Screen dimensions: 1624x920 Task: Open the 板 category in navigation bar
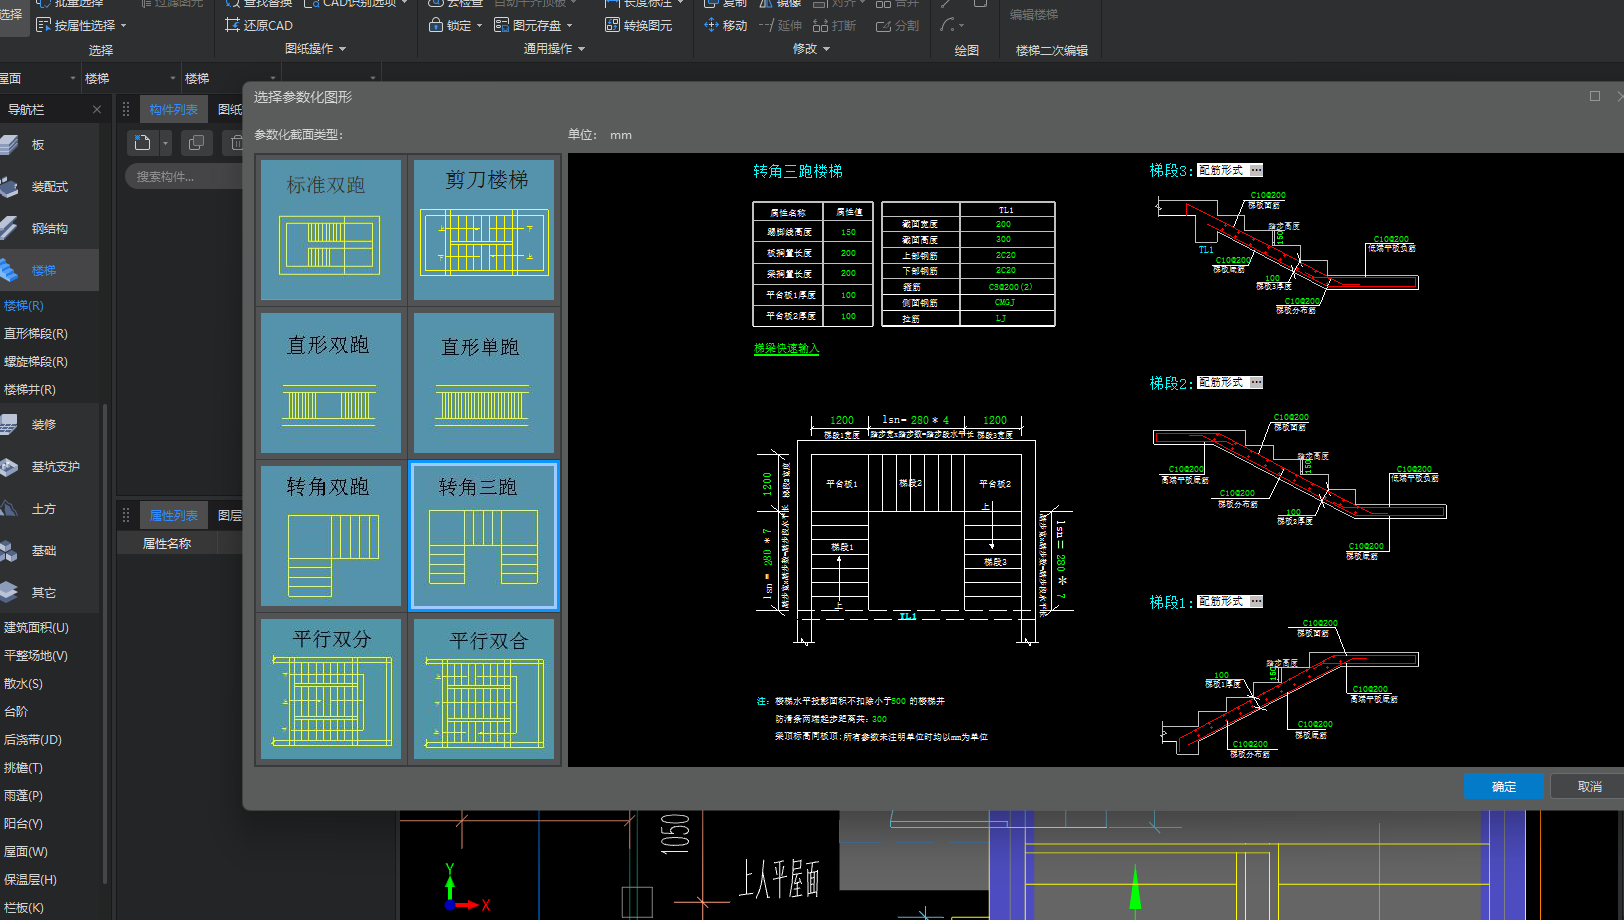49,145
